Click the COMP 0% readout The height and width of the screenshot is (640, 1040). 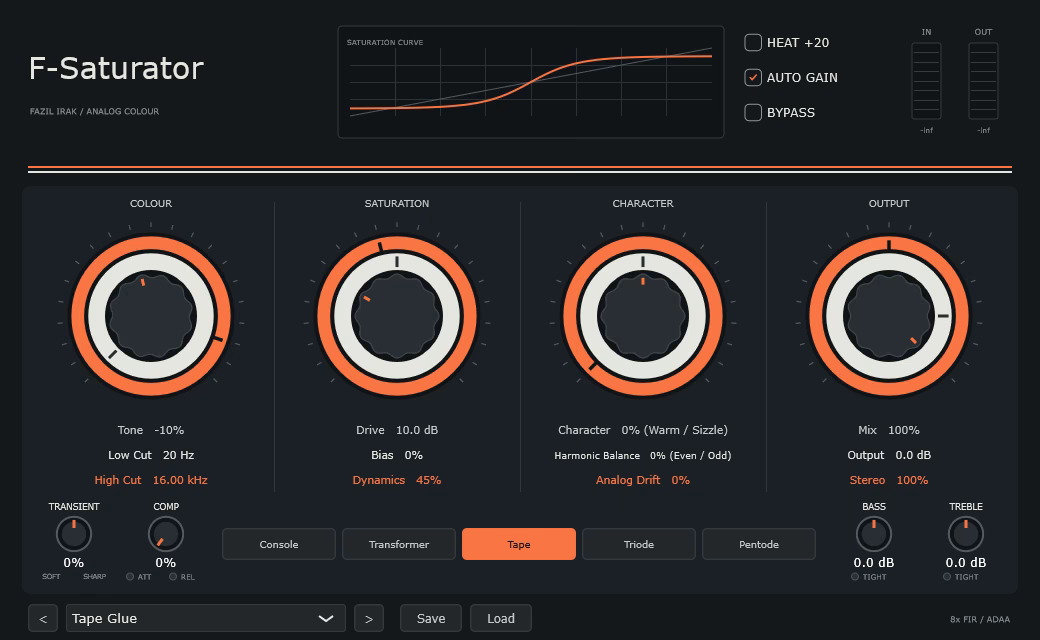[166, 562]
